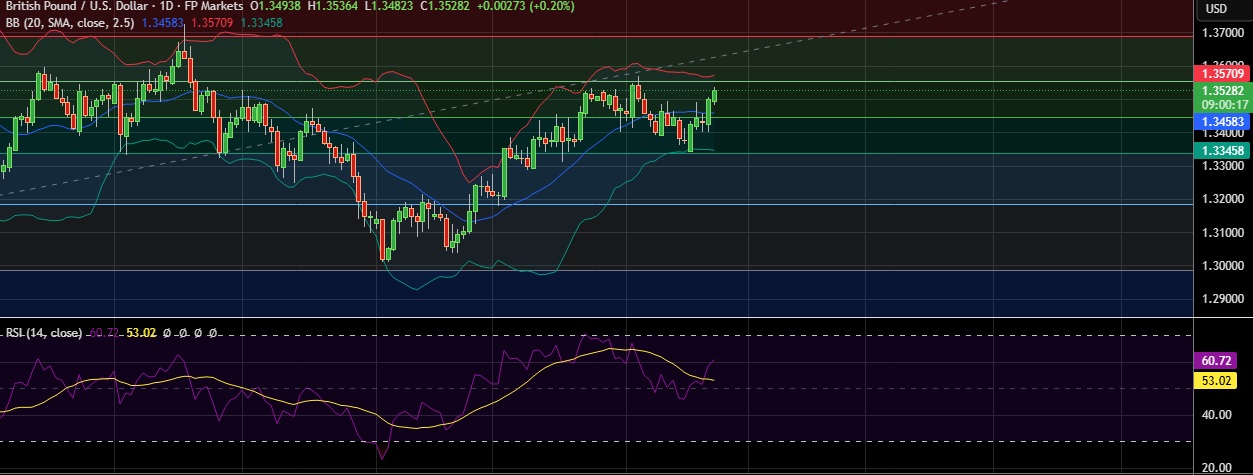Click the 1.33000 price scale label
Image resolution: width=1253 pixels, height=475 pixels.
1223,166
